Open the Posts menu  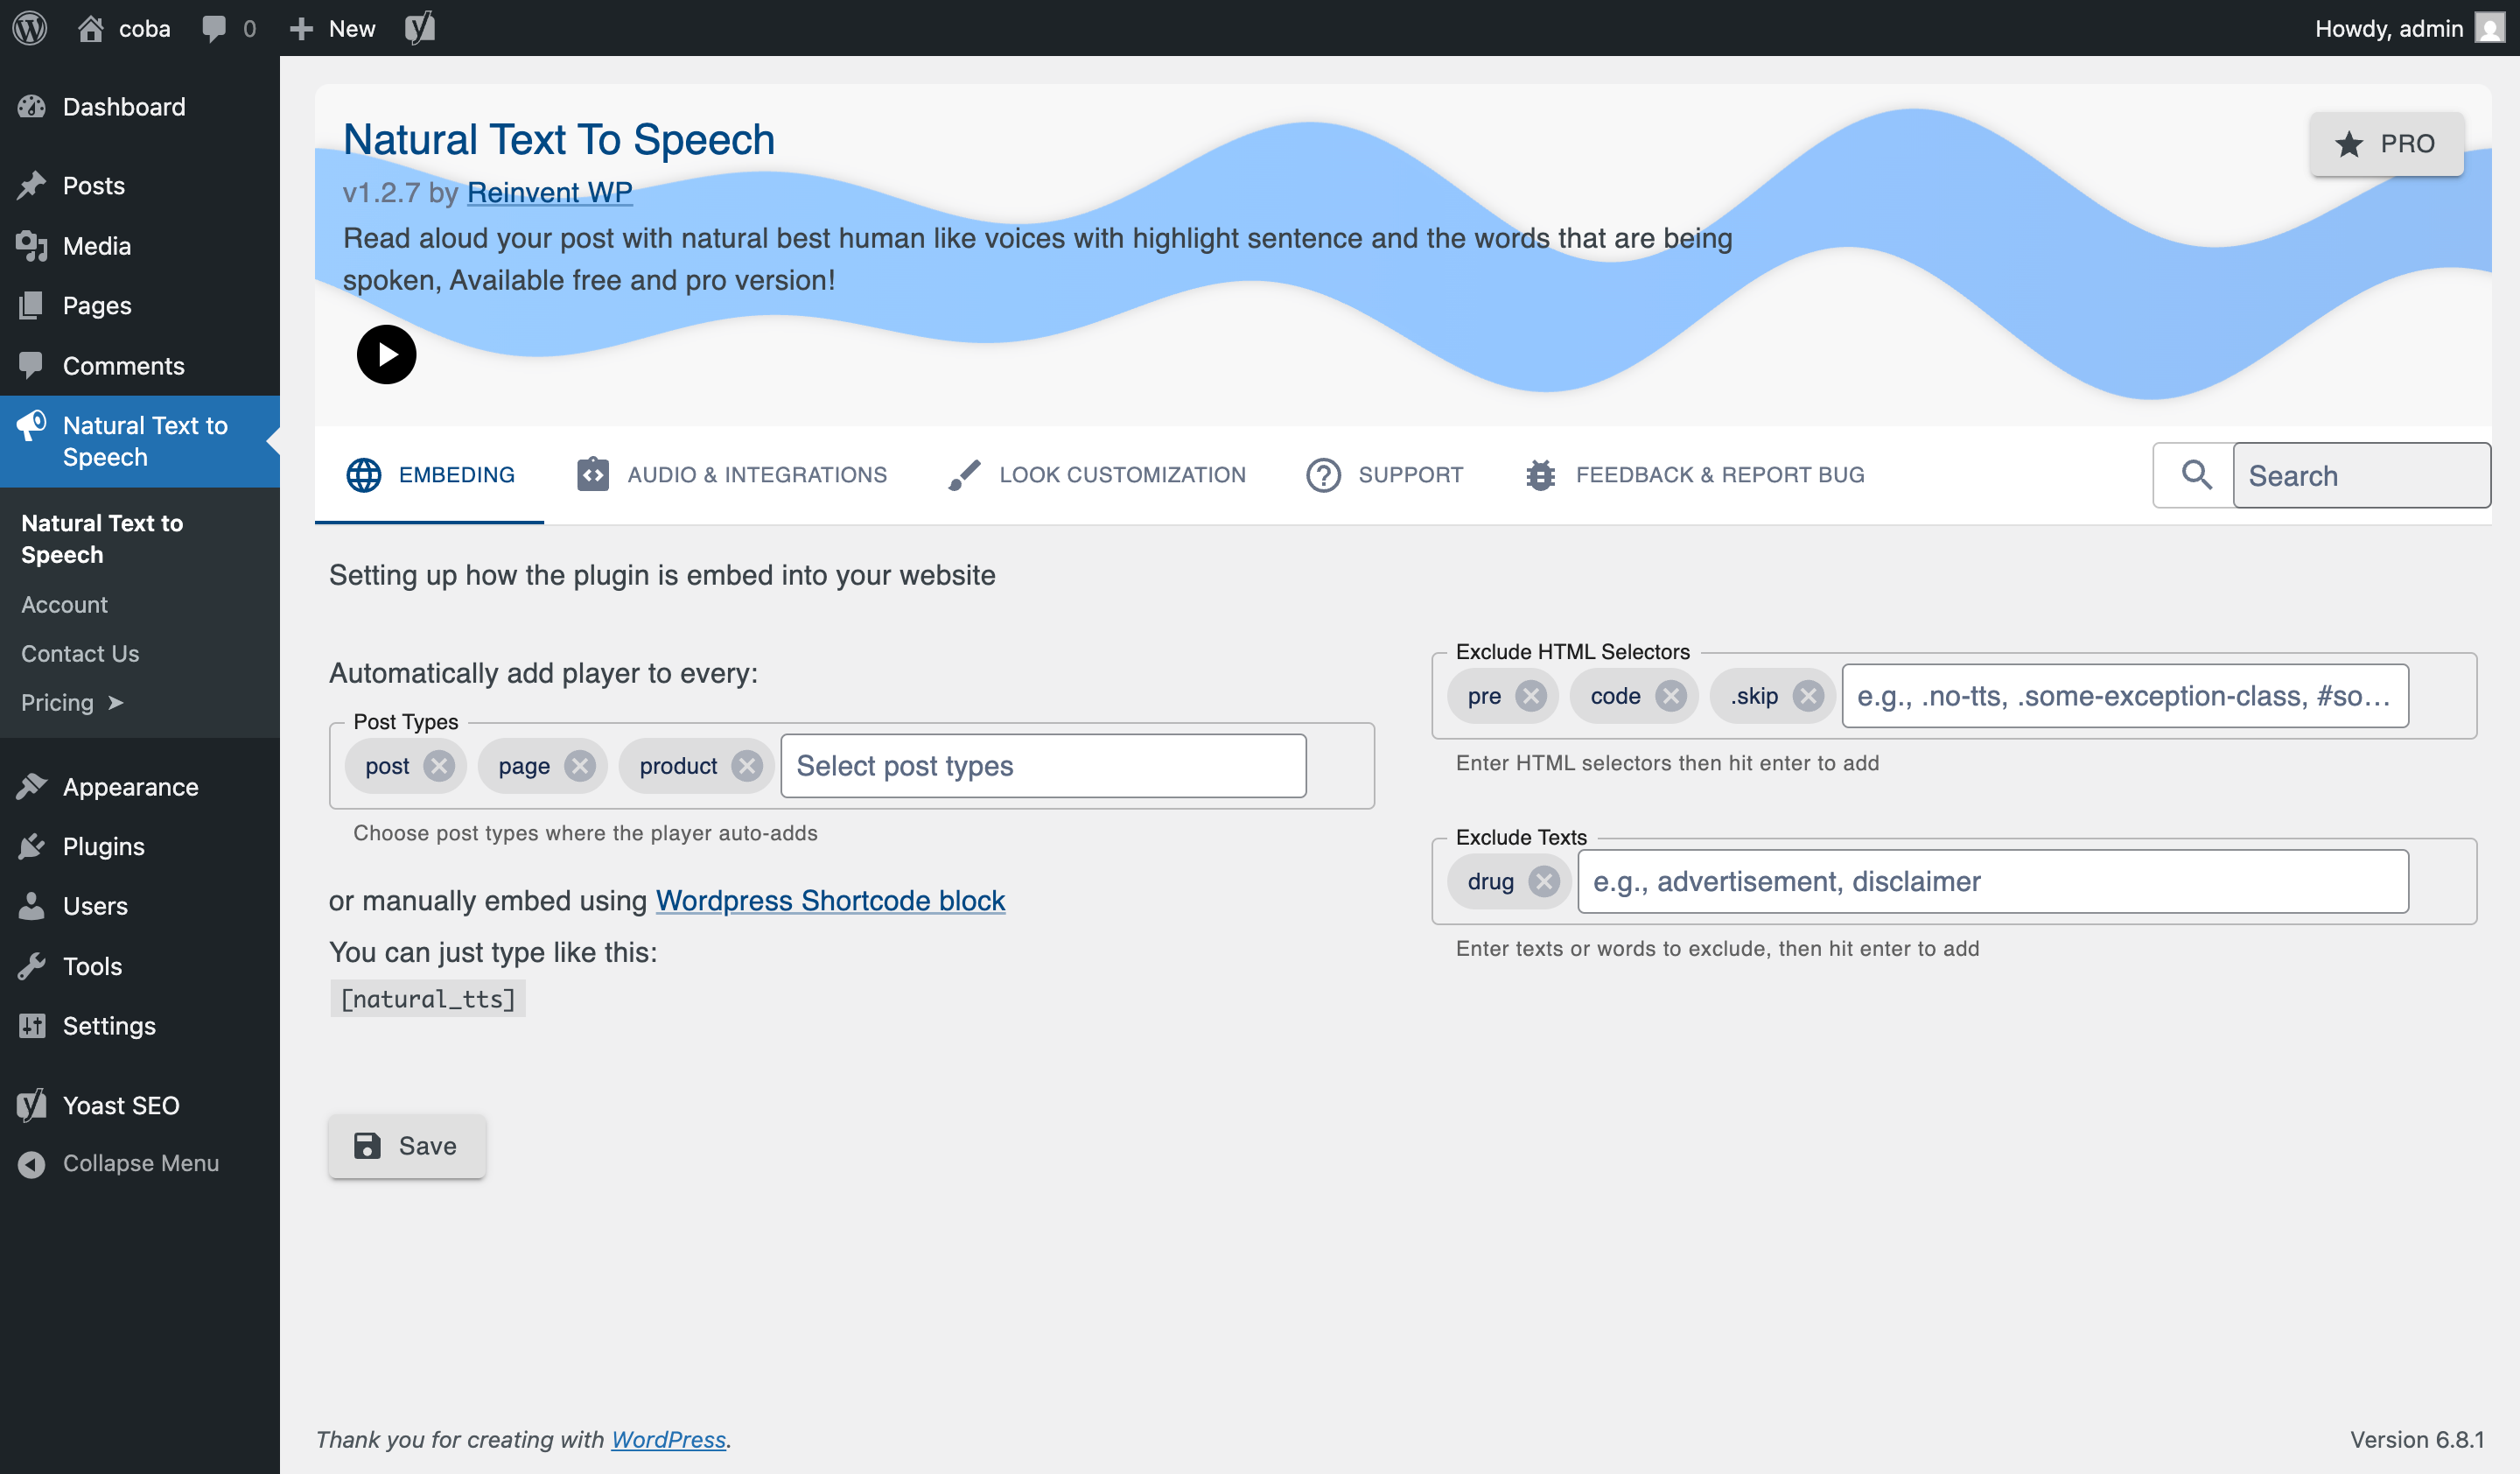coord(140,186)
